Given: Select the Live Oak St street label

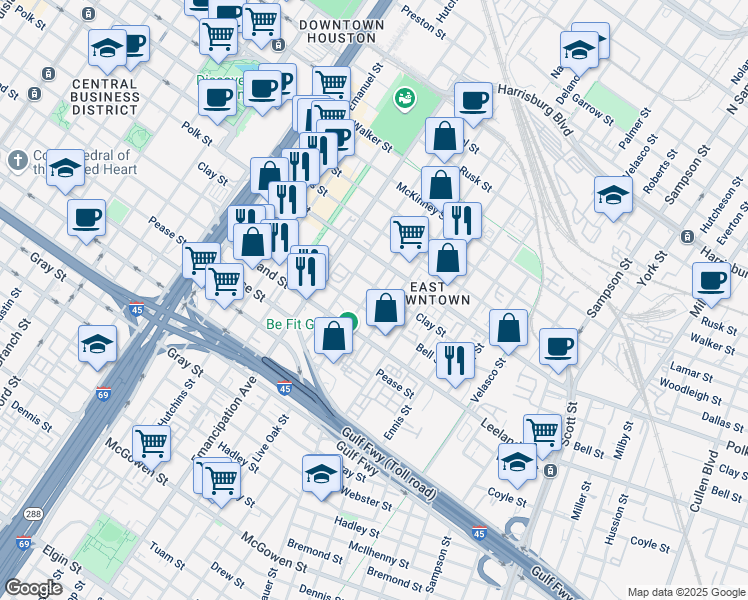Looking at the screenshot, I should pyautogui.click(x=270, y=438).
